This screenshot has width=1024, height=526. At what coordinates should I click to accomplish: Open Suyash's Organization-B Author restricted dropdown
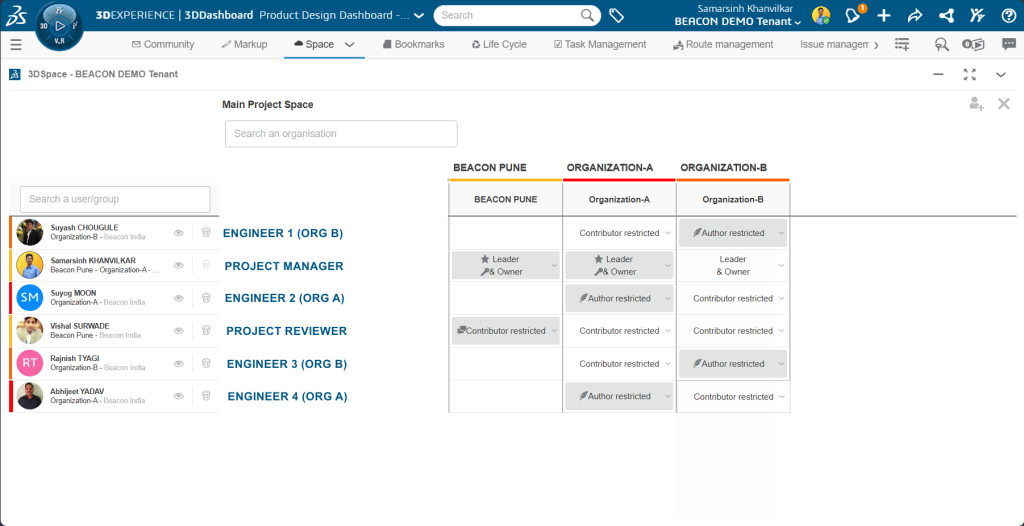[733, 233]
